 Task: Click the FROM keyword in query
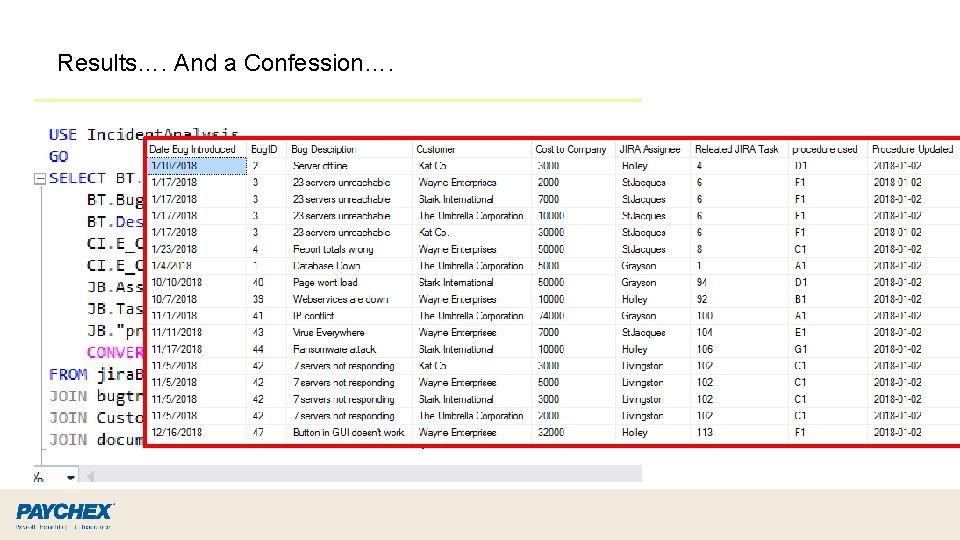point(68,375)
